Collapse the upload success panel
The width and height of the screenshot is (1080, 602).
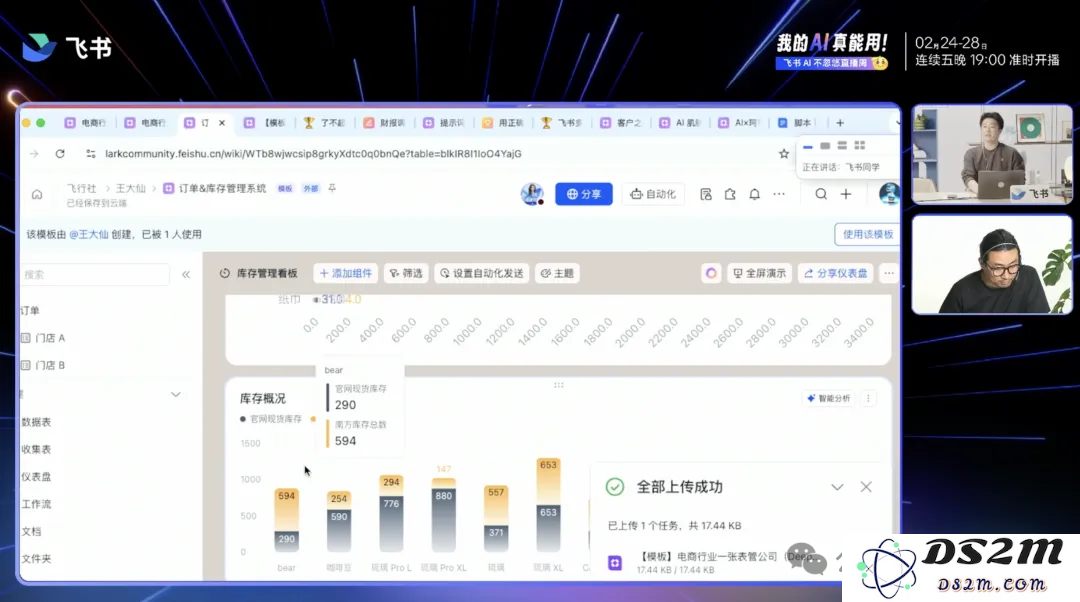point(837,487)
